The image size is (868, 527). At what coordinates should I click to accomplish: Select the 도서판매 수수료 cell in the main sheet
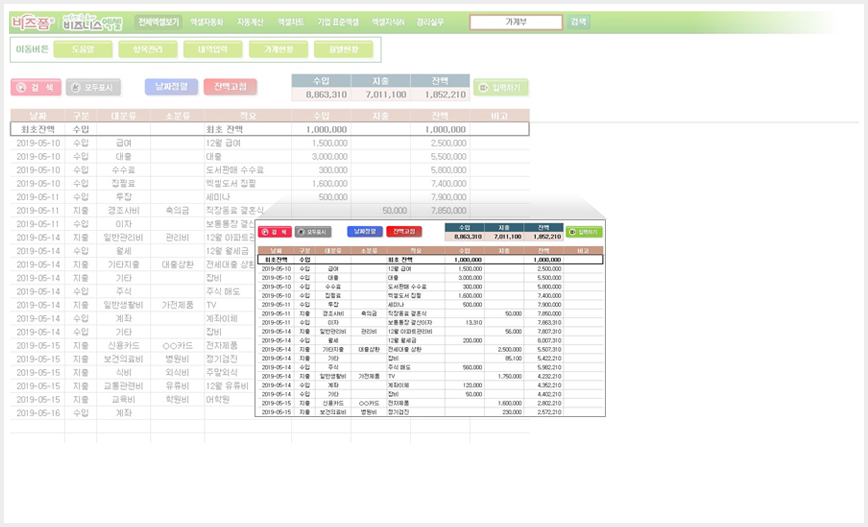247,170
